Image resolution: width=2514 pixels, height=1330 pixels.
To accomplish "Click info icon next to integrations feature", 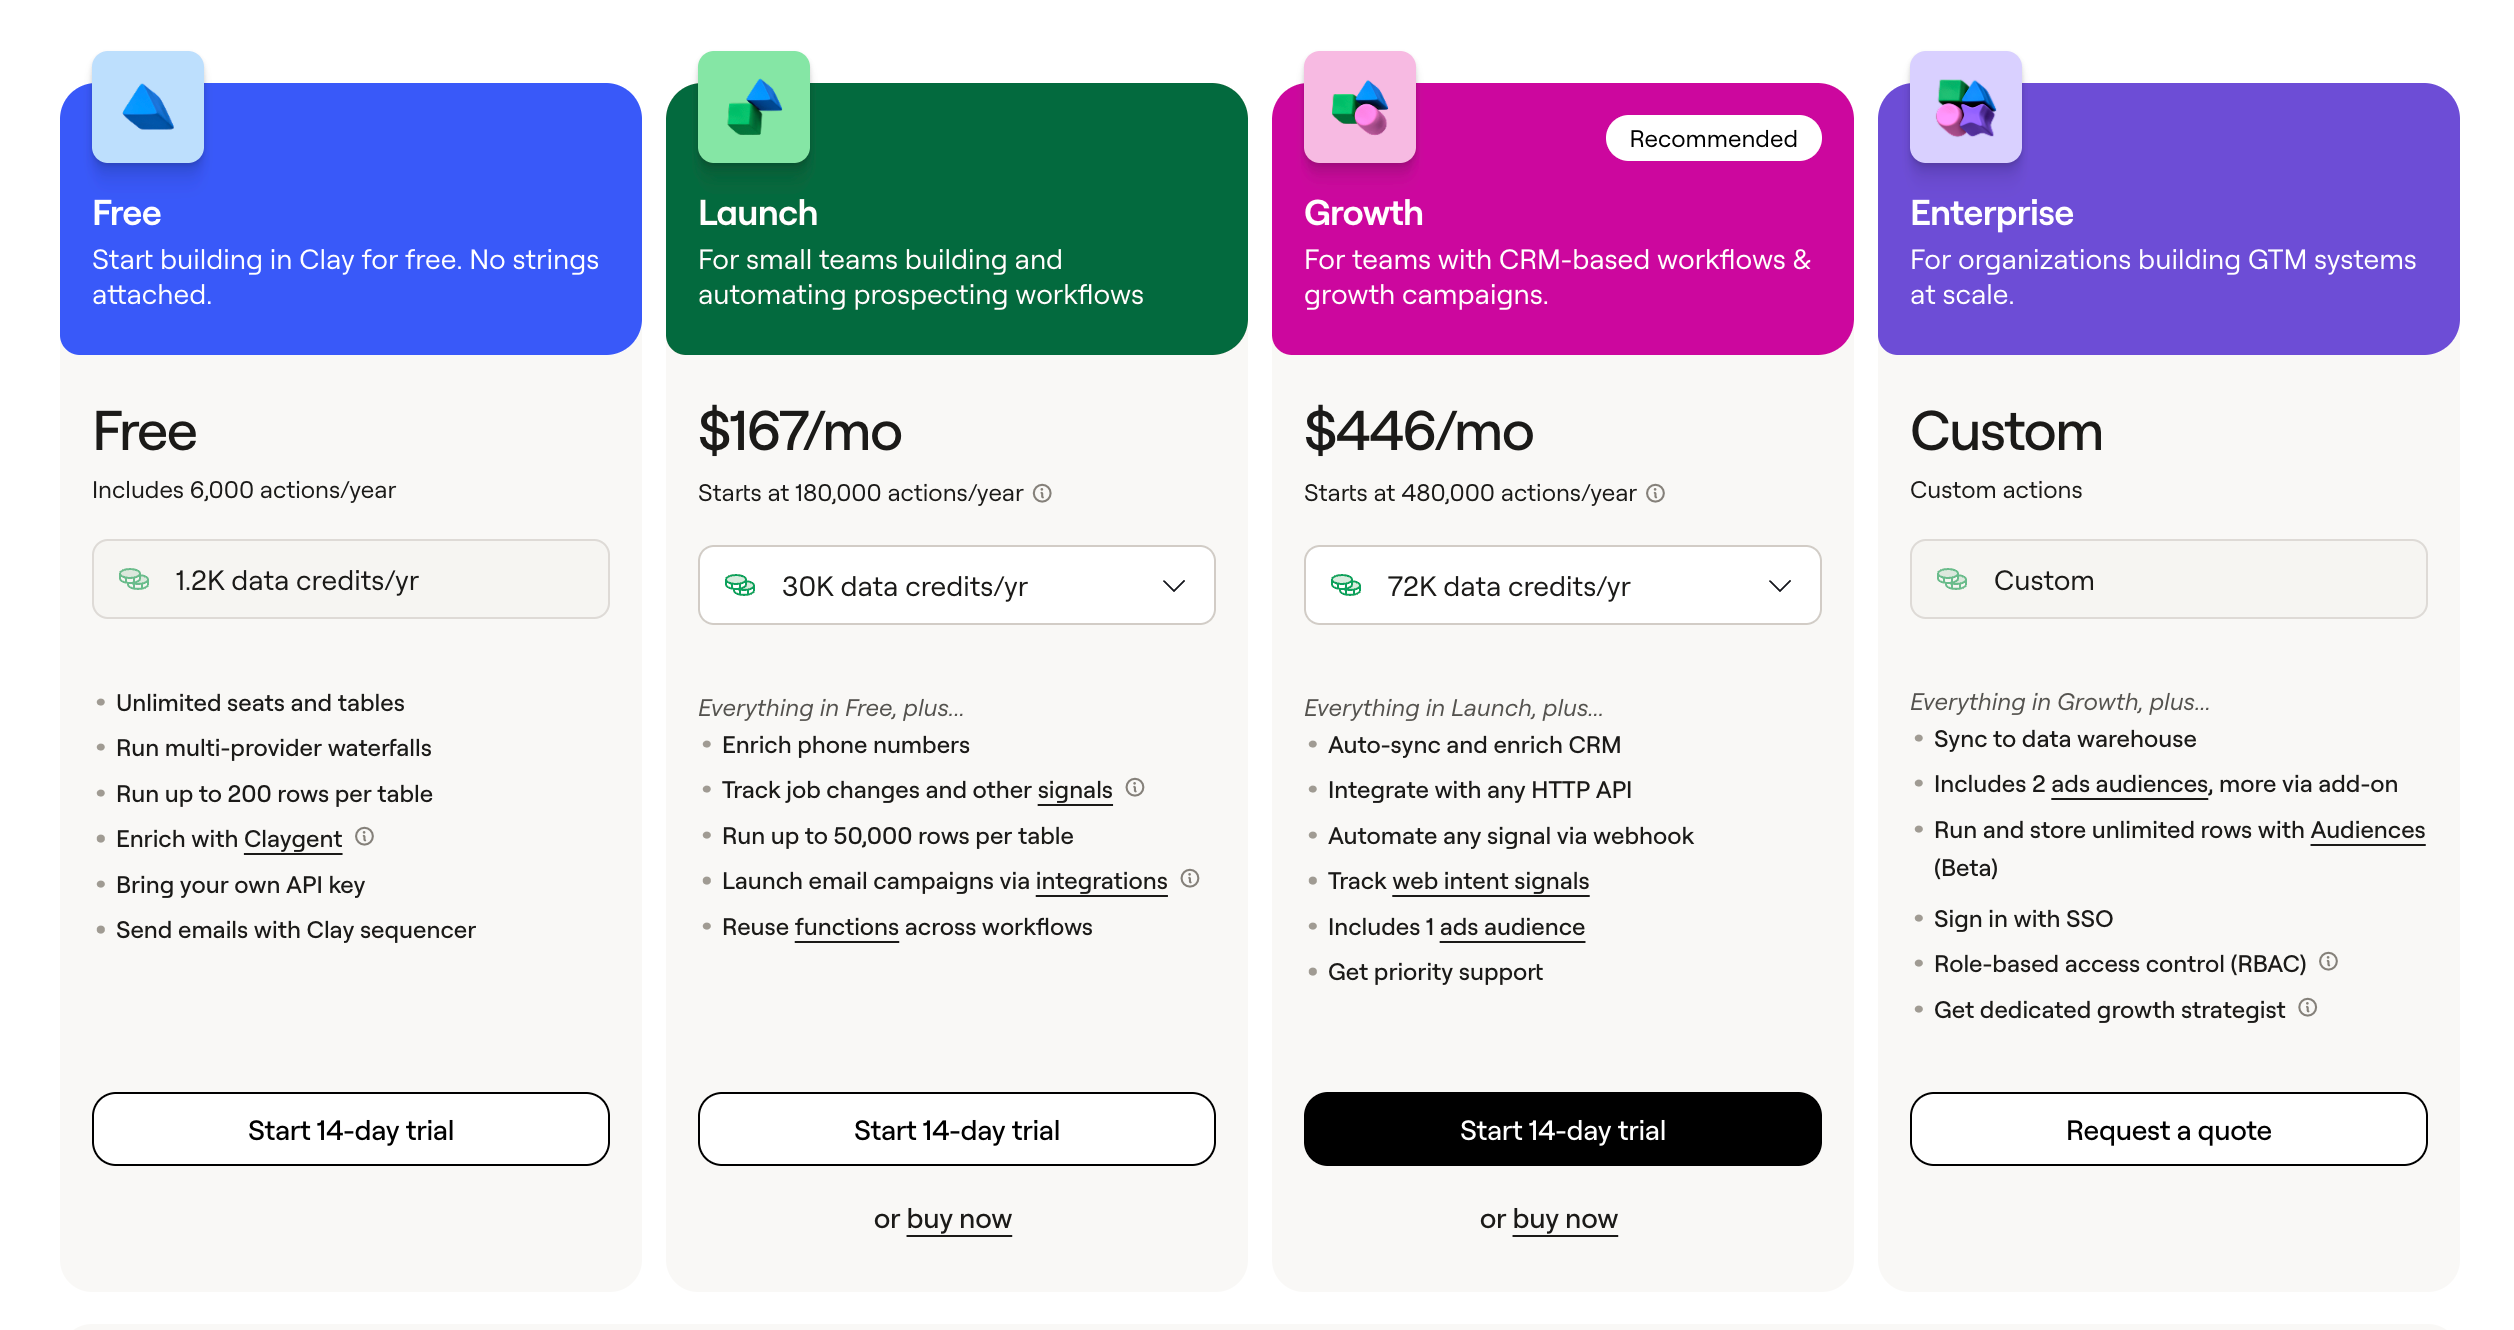I will click(1190, 878).
